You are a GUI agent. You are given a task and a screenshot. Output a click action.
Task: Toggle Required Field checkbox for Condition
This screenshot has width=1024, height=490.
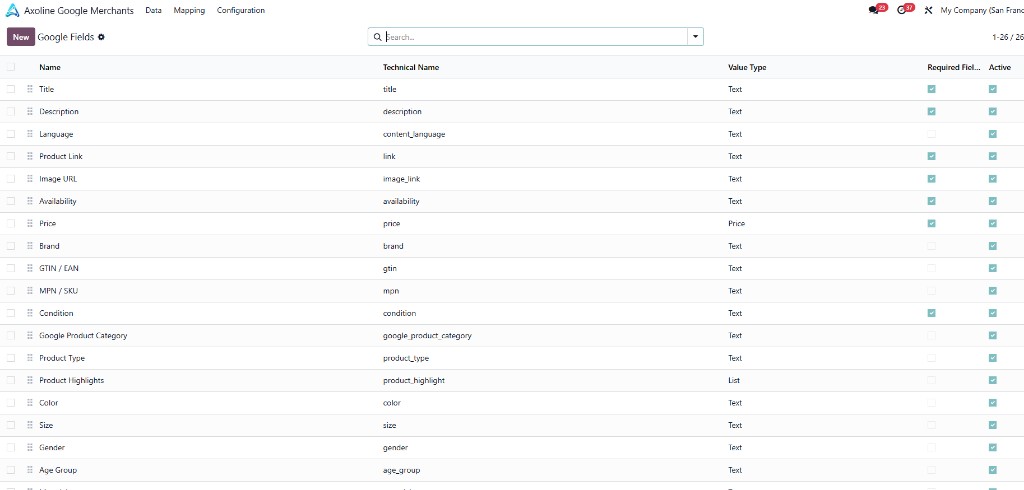tap(931, 313)
